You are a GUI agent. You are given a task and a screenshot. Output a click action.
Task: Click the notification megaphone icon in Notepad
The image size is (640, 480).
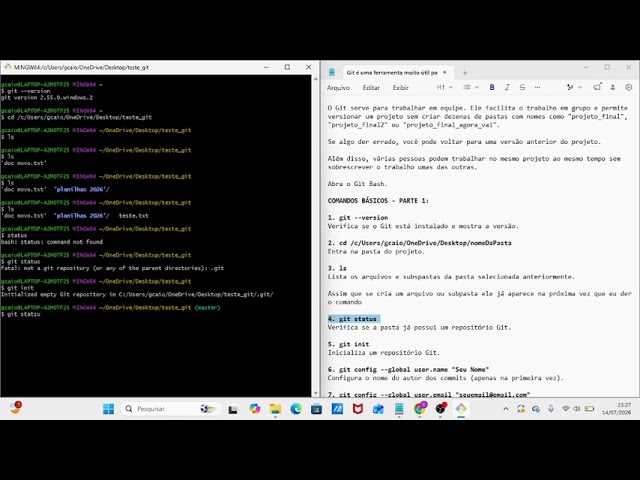click(598, 87)
